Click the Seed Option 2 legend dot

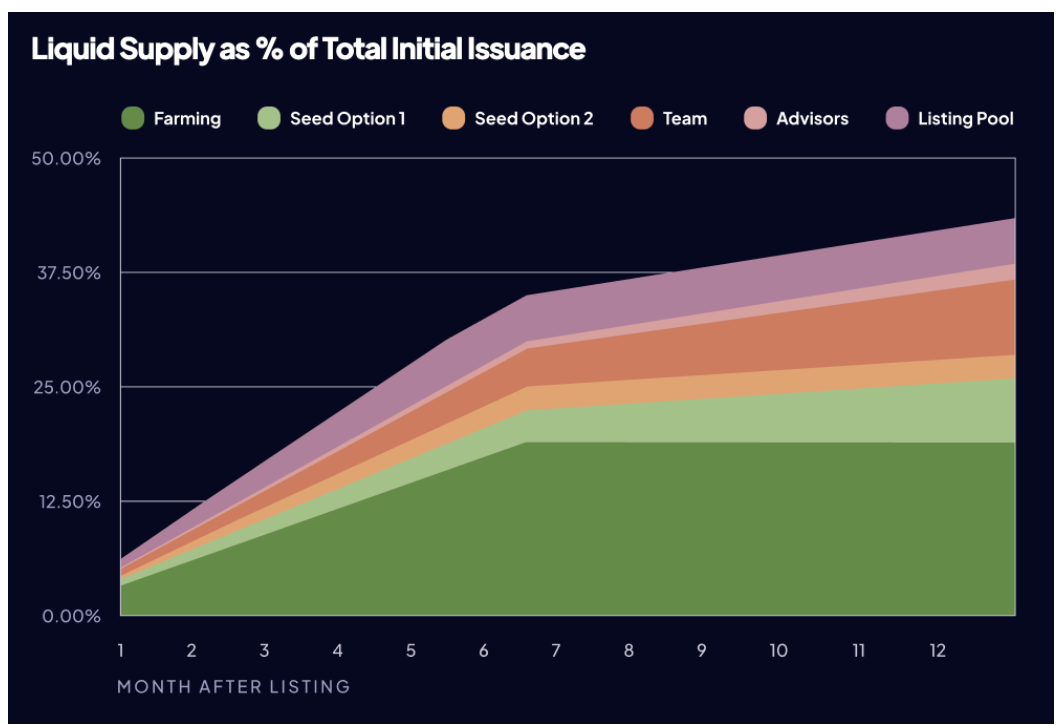[453, 118]
